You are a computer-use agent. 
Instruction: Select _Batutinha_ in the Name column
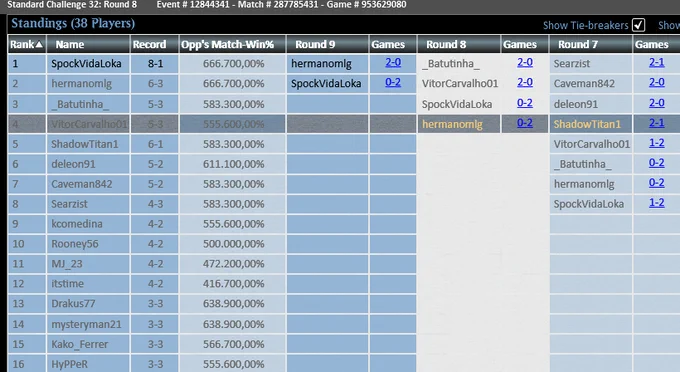coord(80,104)
